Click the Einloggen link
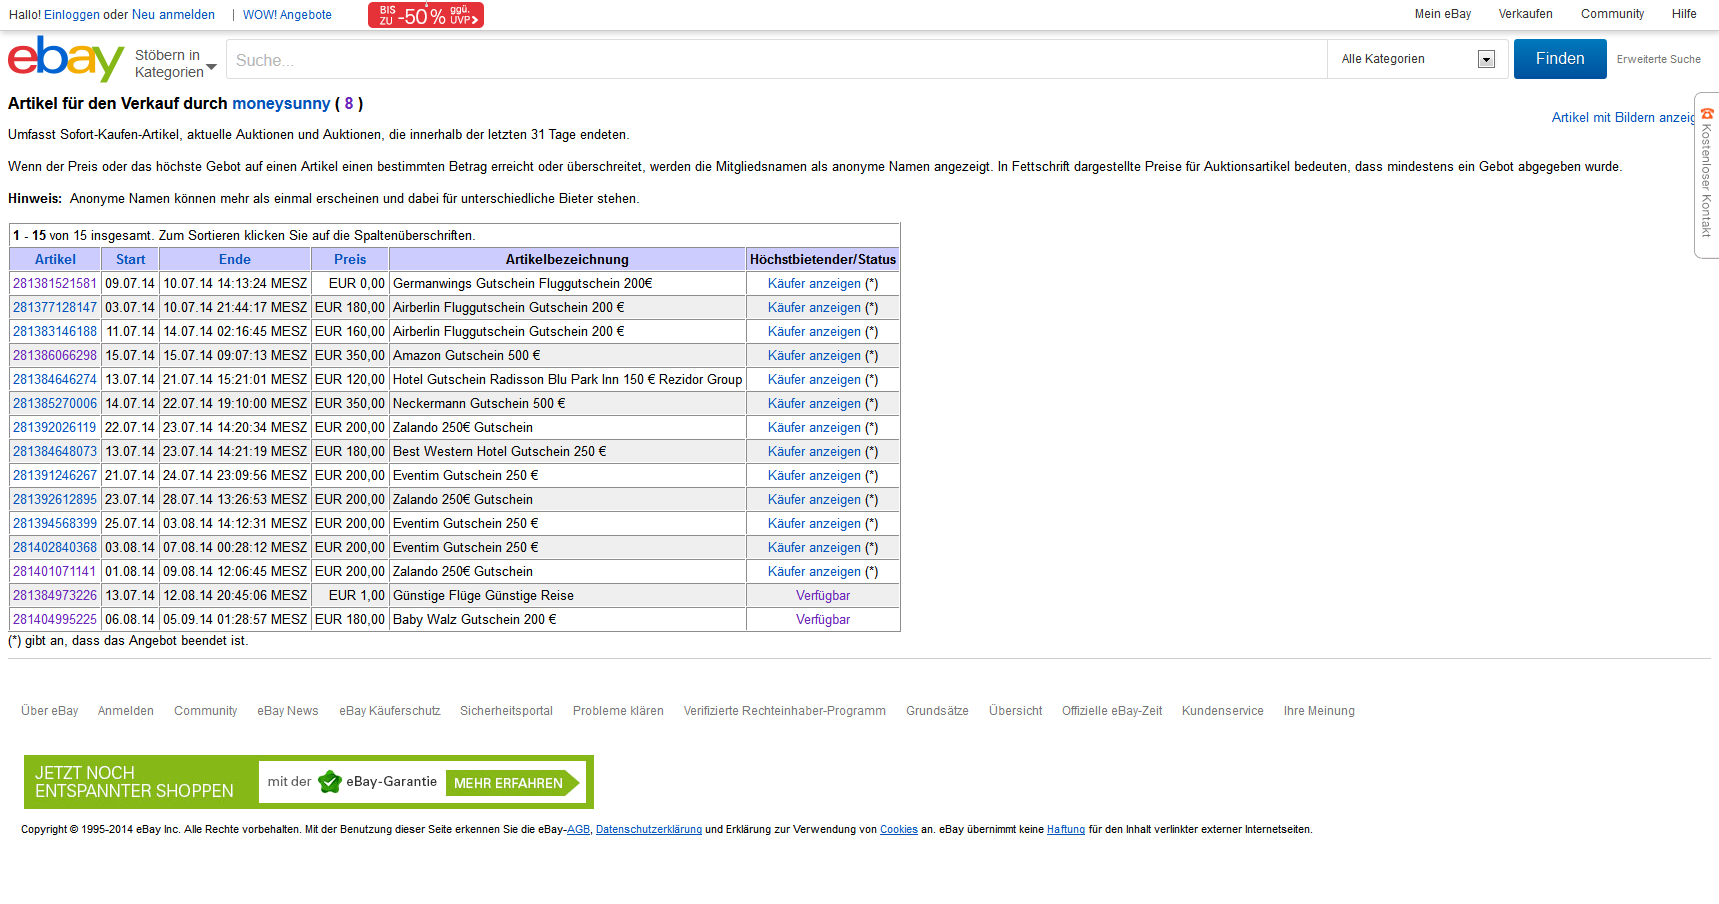The width and height of the screenshot is (1719, 904). pyautogui.click(x=72, y=15)
